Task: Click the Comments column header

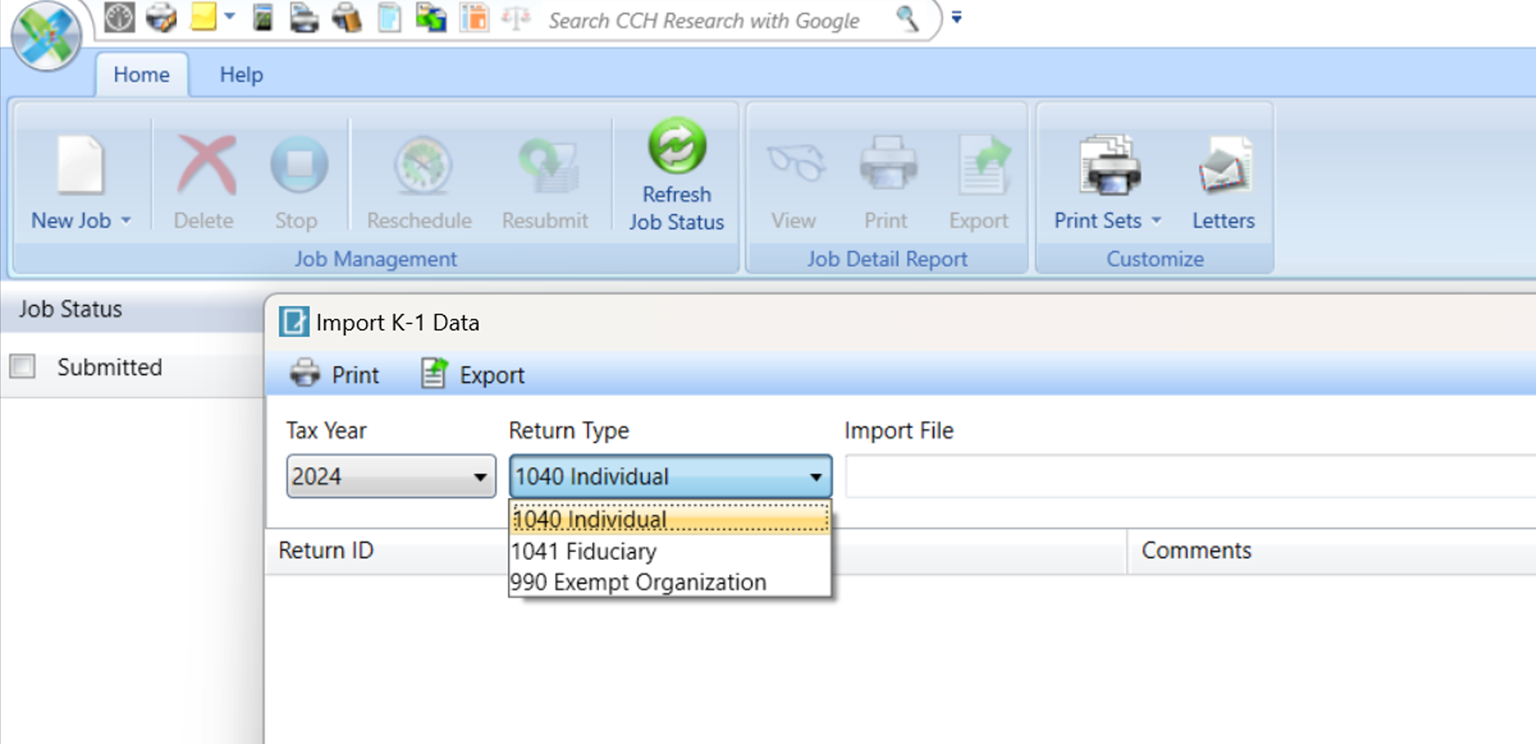Action: point(1196,551)
